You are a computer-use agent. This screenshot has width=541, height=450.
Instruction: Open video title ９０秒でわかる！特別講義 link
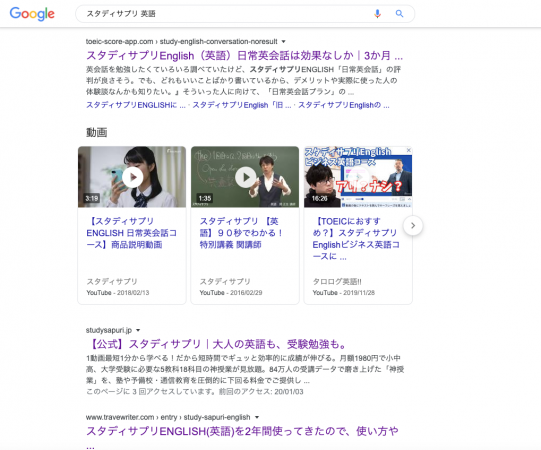pyautogui.click(x=242, y=233)
